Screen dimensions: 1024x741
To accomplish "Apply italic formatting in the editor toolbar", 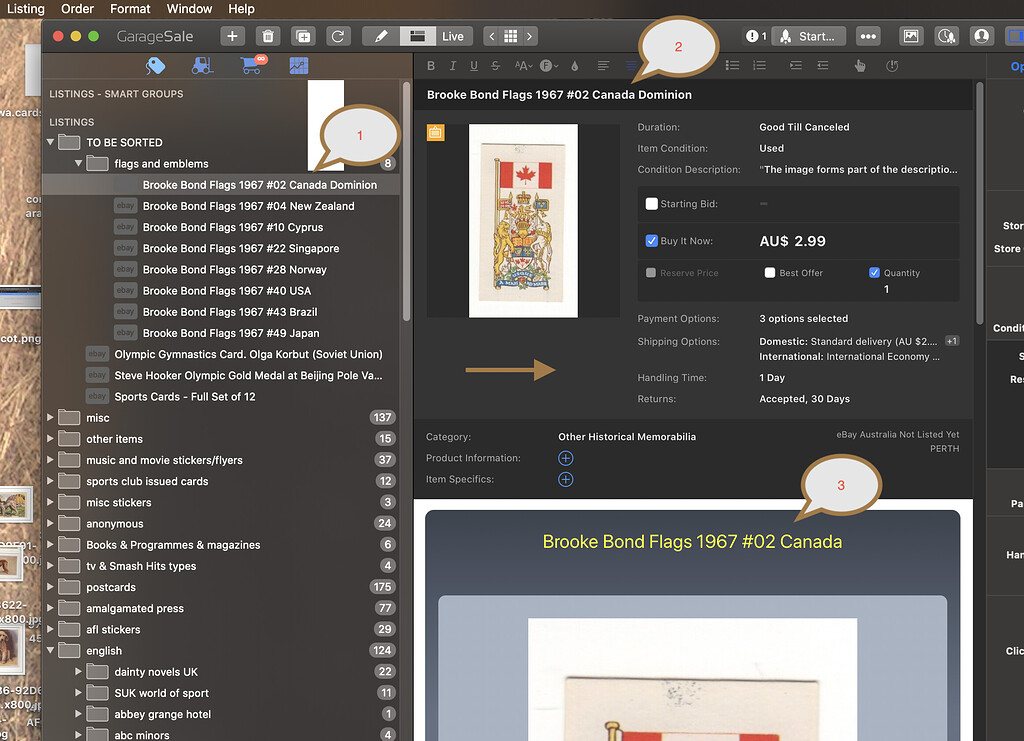I will (x=453, y=66).
